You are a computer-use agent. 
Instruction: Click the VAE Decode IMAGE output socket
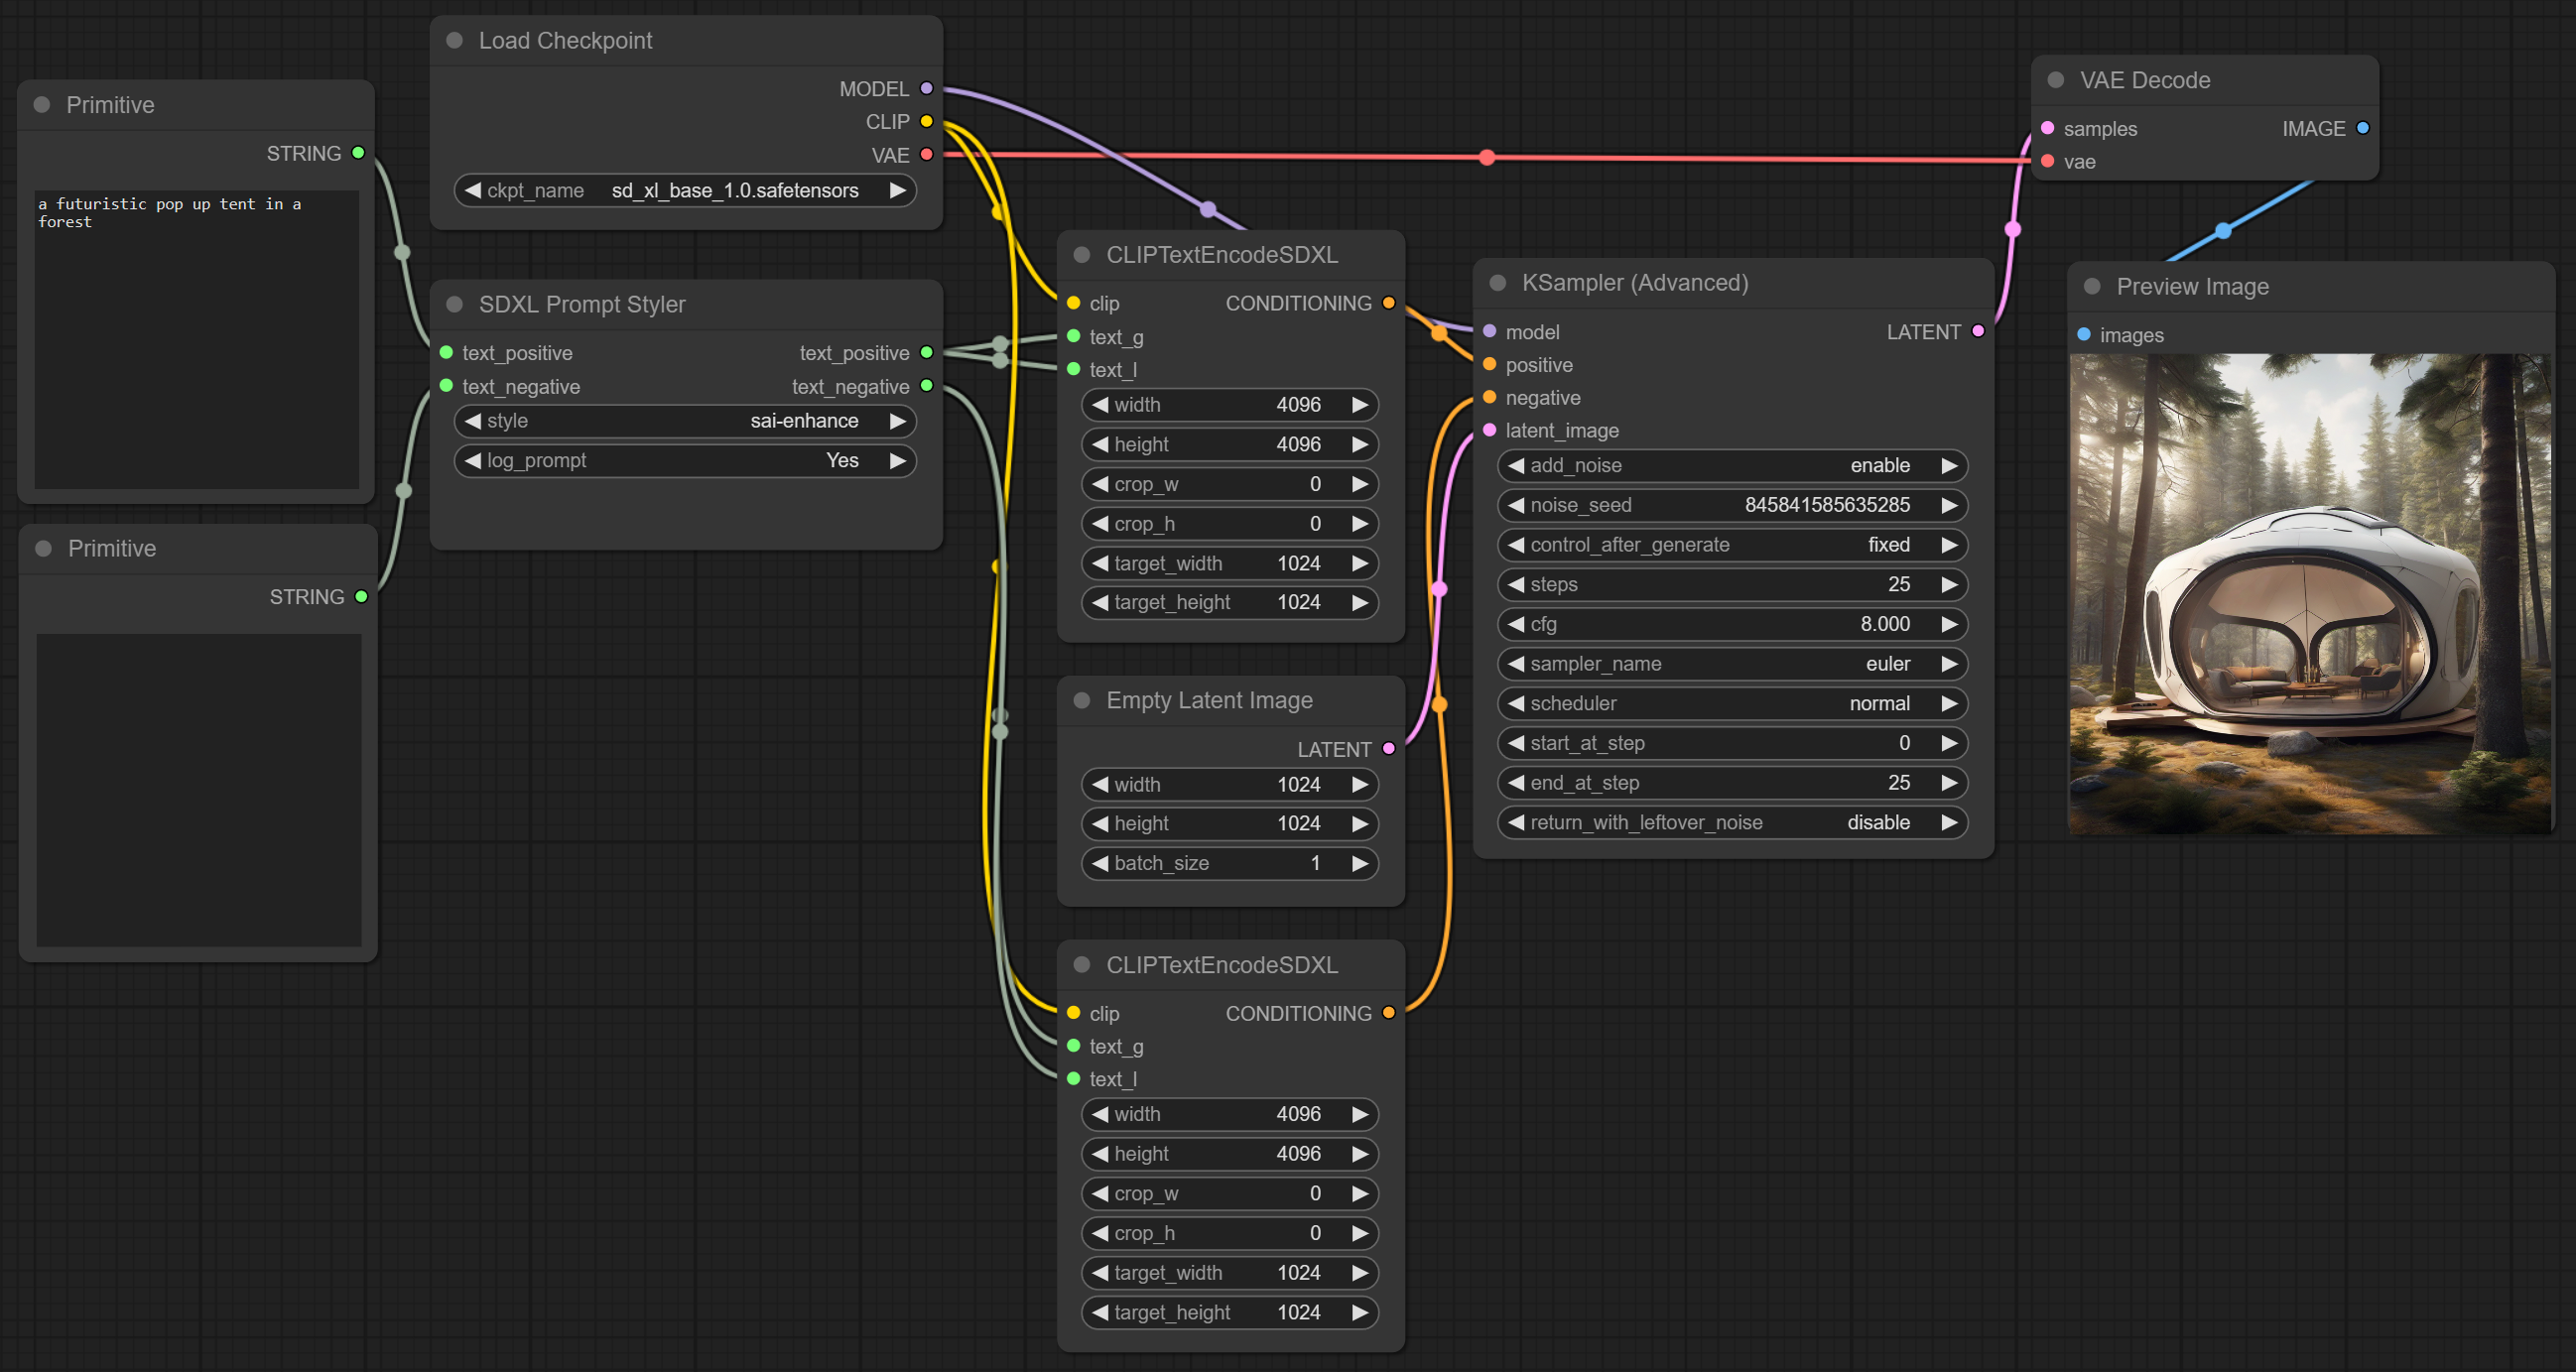point(2362,128)
